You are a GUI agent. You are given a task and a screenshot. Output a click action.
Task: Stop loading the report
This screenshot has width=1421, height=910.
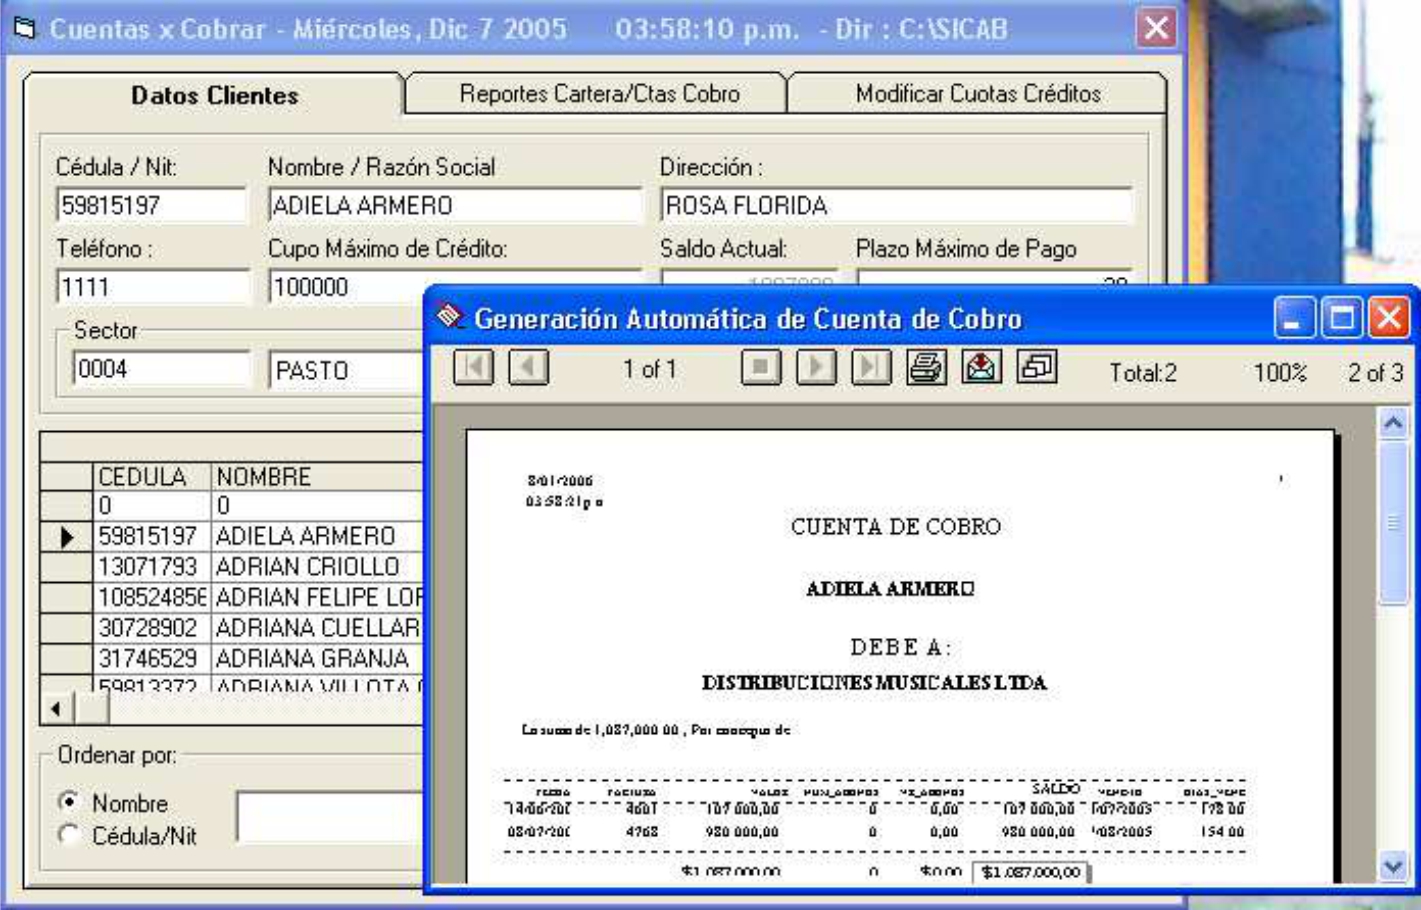pyautogui.click(x=761, y=369)
